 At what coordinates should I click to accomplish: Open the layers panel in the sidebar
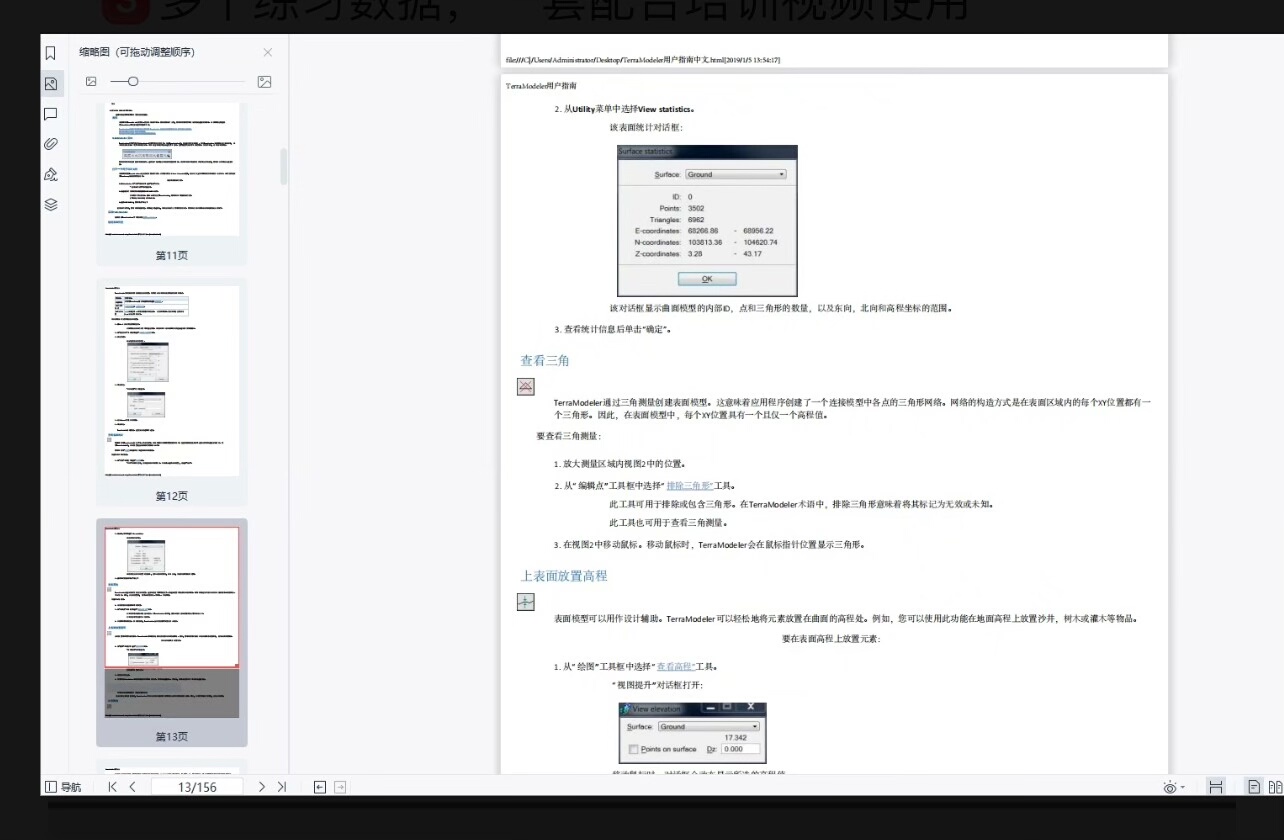point(51,204)
